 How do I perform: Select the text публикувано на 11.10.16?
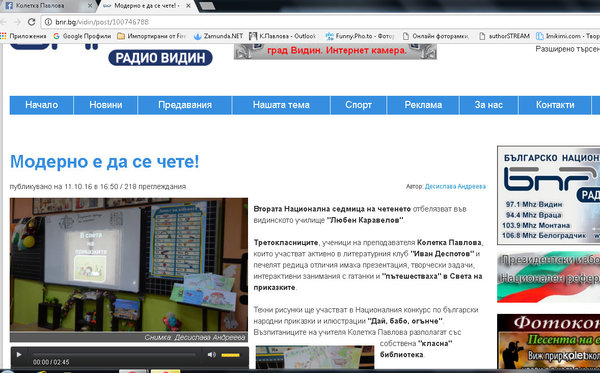[x=51, y=186]
